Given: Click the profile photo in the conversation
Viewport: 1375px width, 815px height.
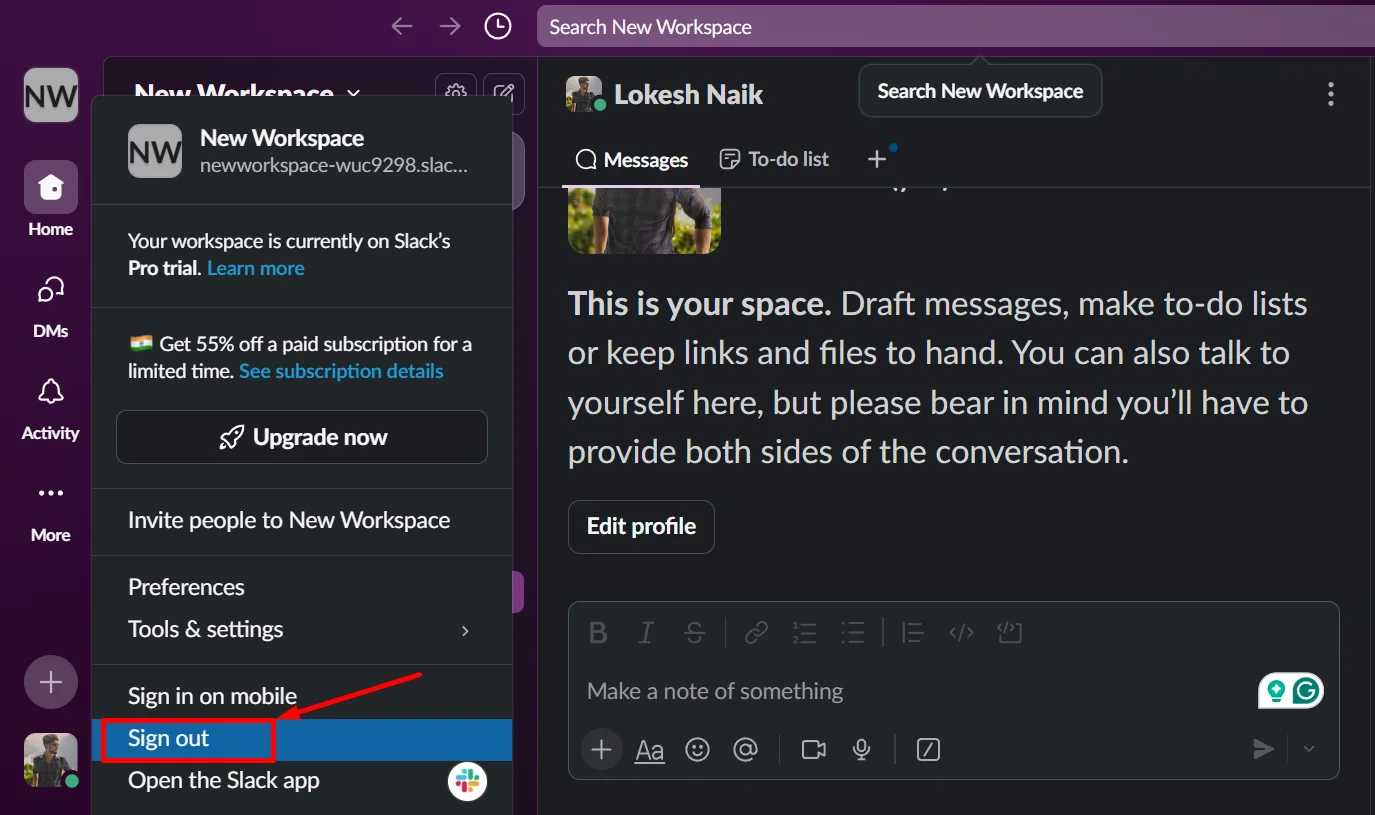Looking at the screenshot, I should 644,220.
